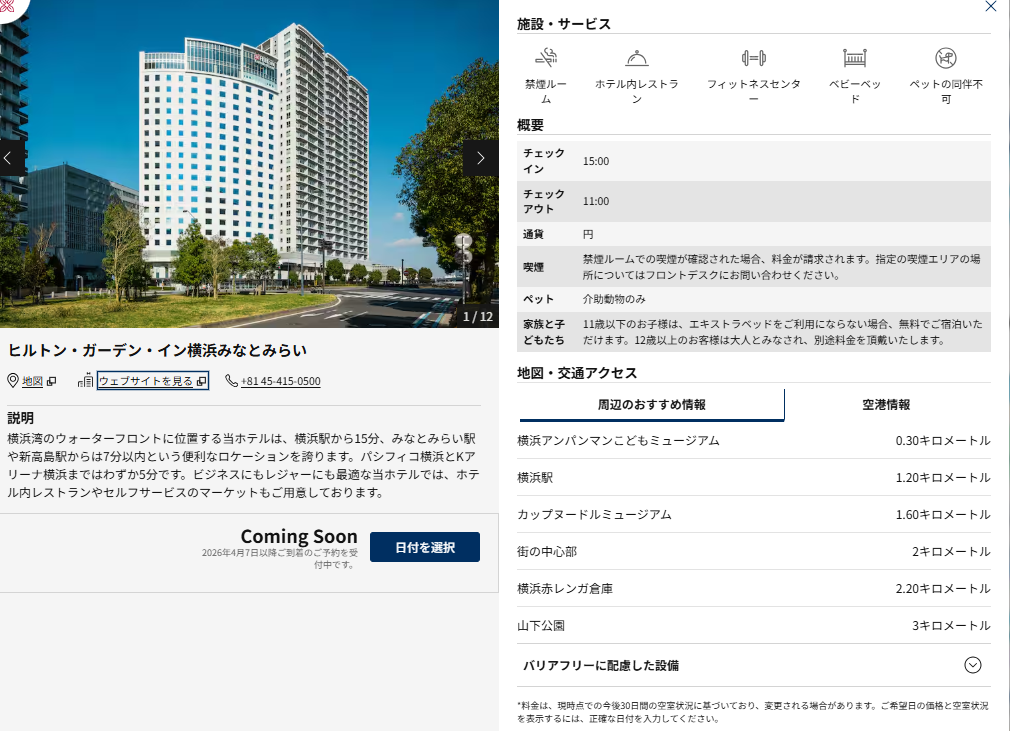This screenshot has width=1010, height=731.
Task: Click the 街の中心部 row
Action: (x=754, y=551)
